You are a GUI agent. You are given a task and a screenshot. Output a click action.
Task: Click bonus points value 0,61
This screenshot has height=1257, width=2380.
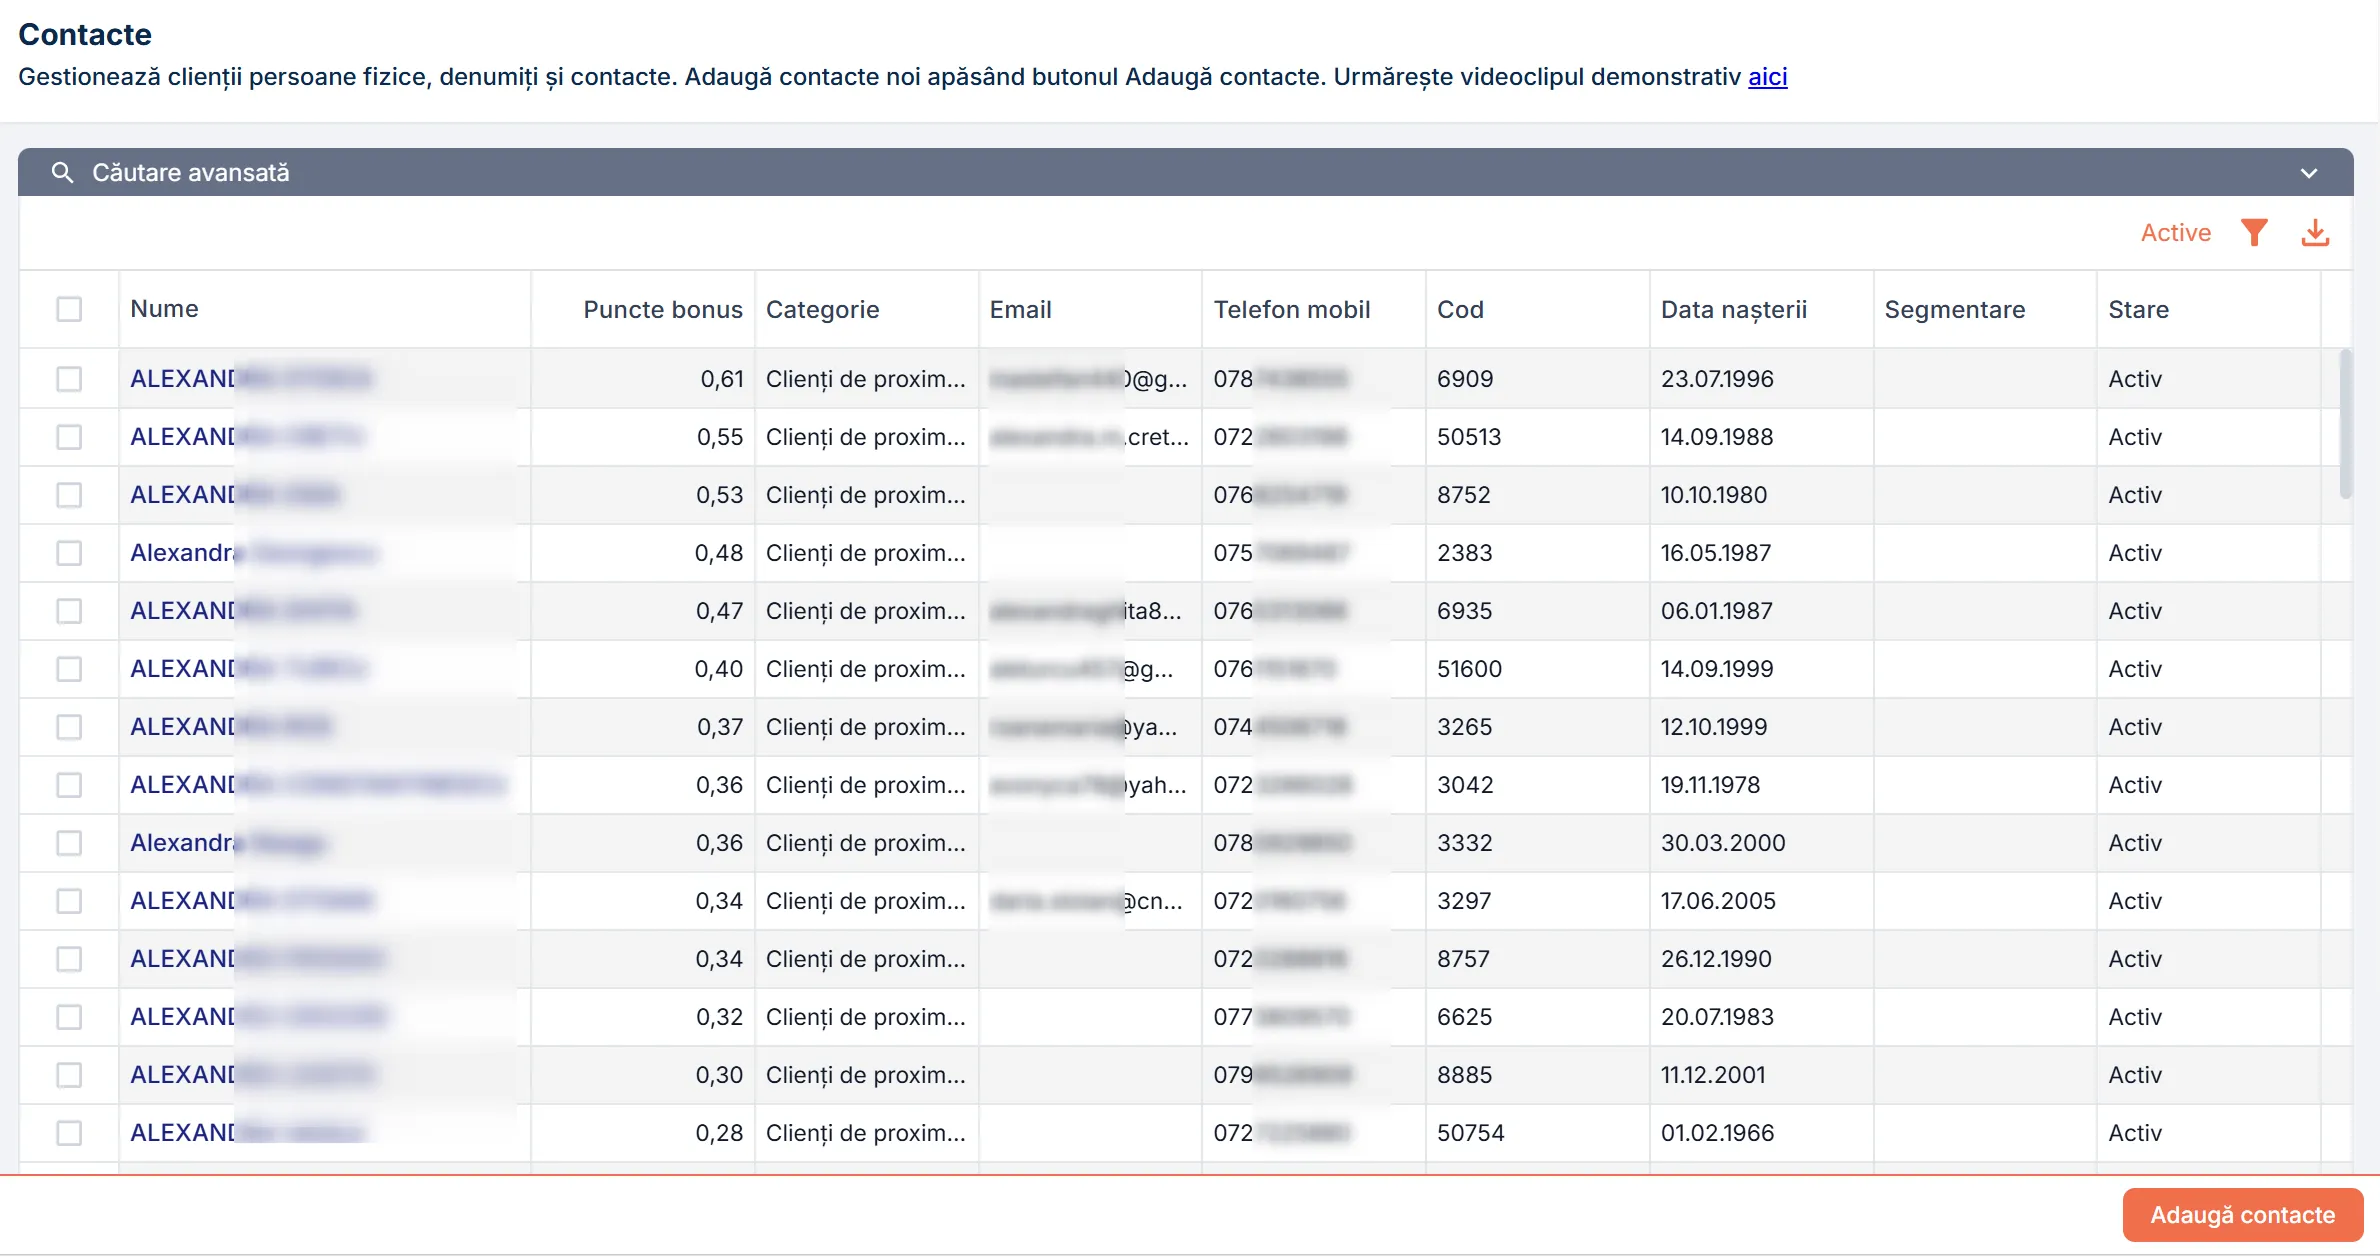pos(721,379)
